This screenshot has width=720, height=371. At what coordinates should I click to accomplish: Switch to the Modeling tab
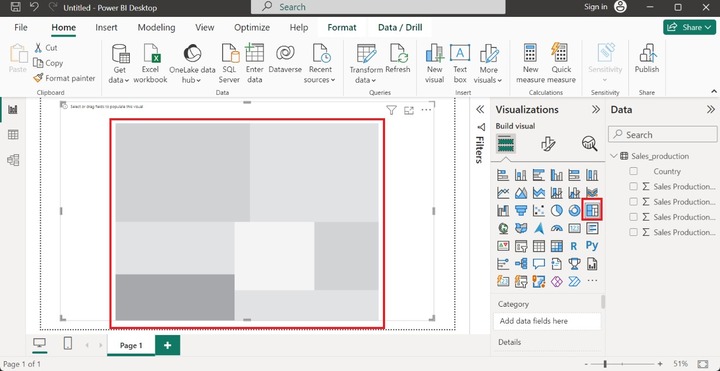157,28
